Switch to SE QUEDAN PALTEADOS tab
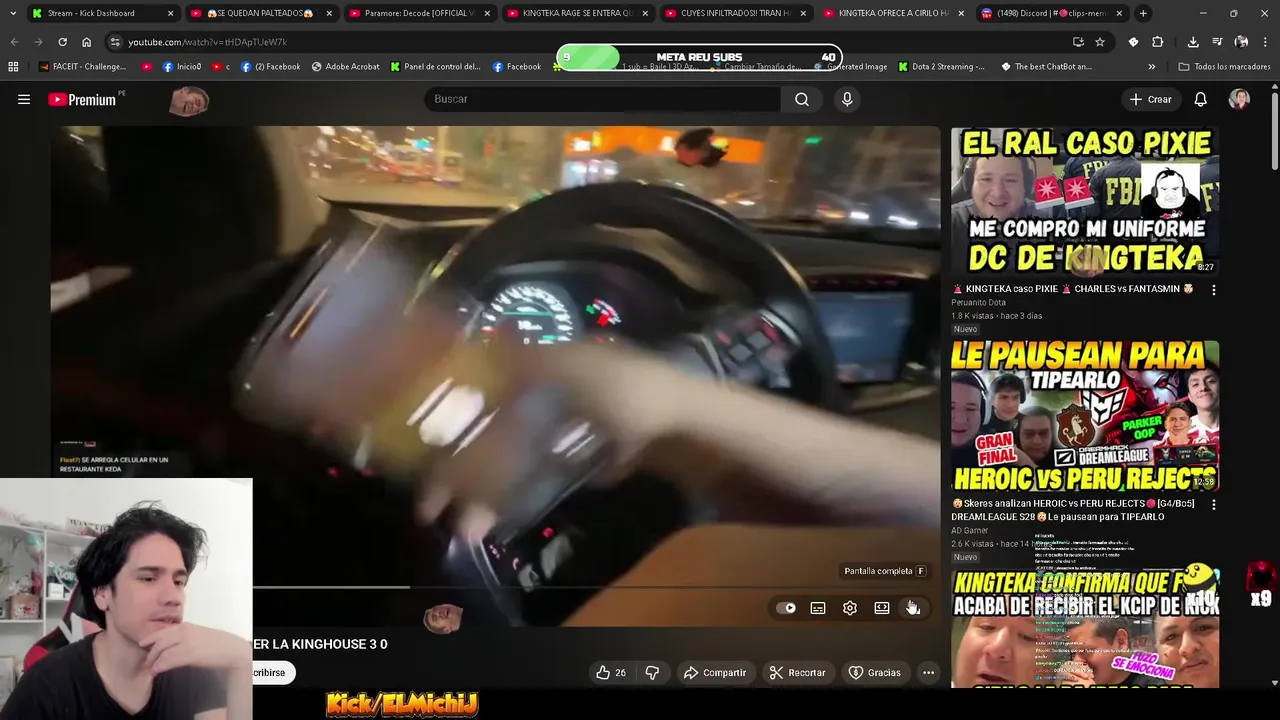 point(262,13)
